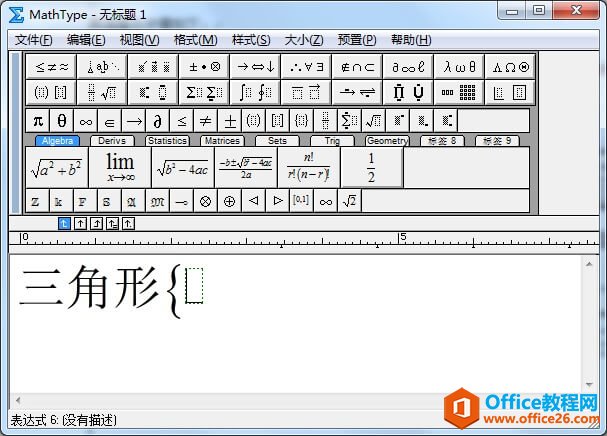Switch to the 标签 9 tab
Image resolution: width=607 pixels, height=436 pixels.
[x=497, y=141]
